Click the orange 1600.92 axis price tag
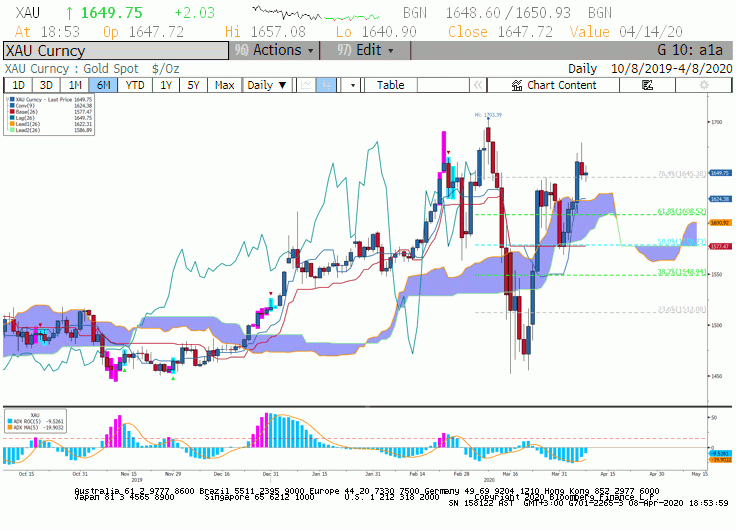 point(721,223)
